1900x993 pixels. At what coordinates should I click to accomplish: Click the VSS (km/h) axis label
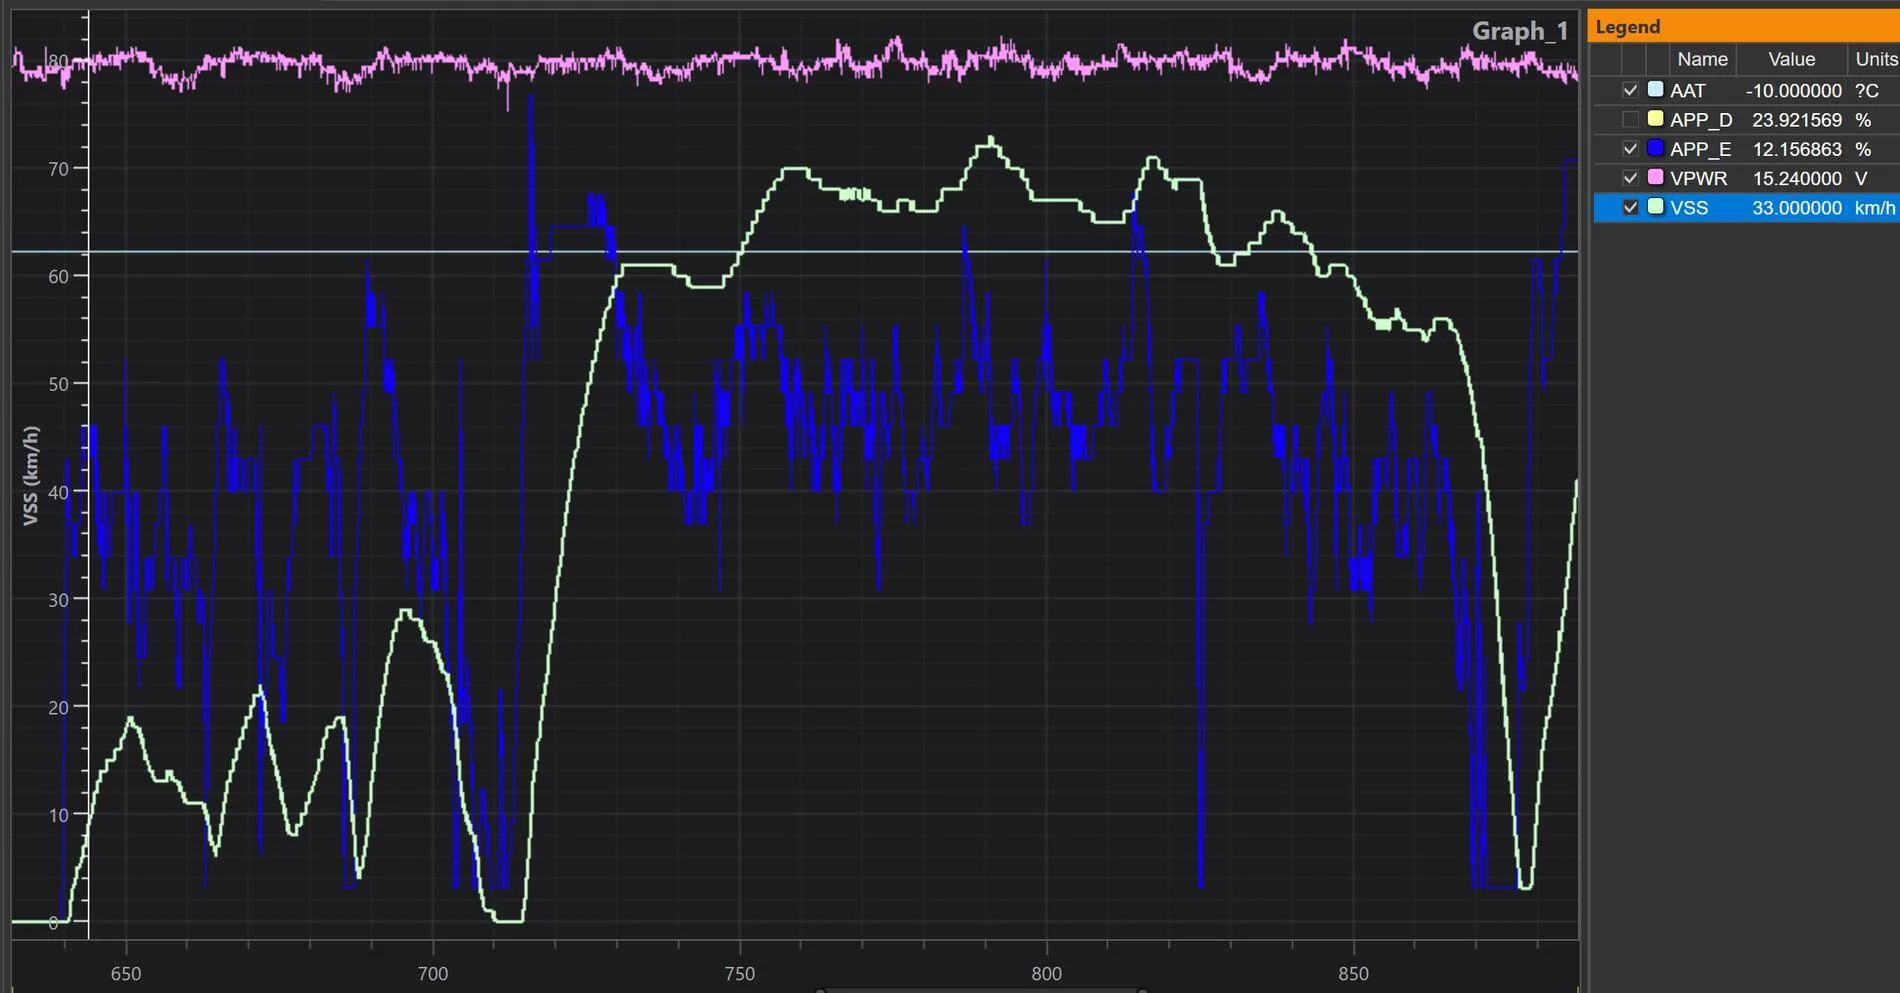(x=31, y=475)
